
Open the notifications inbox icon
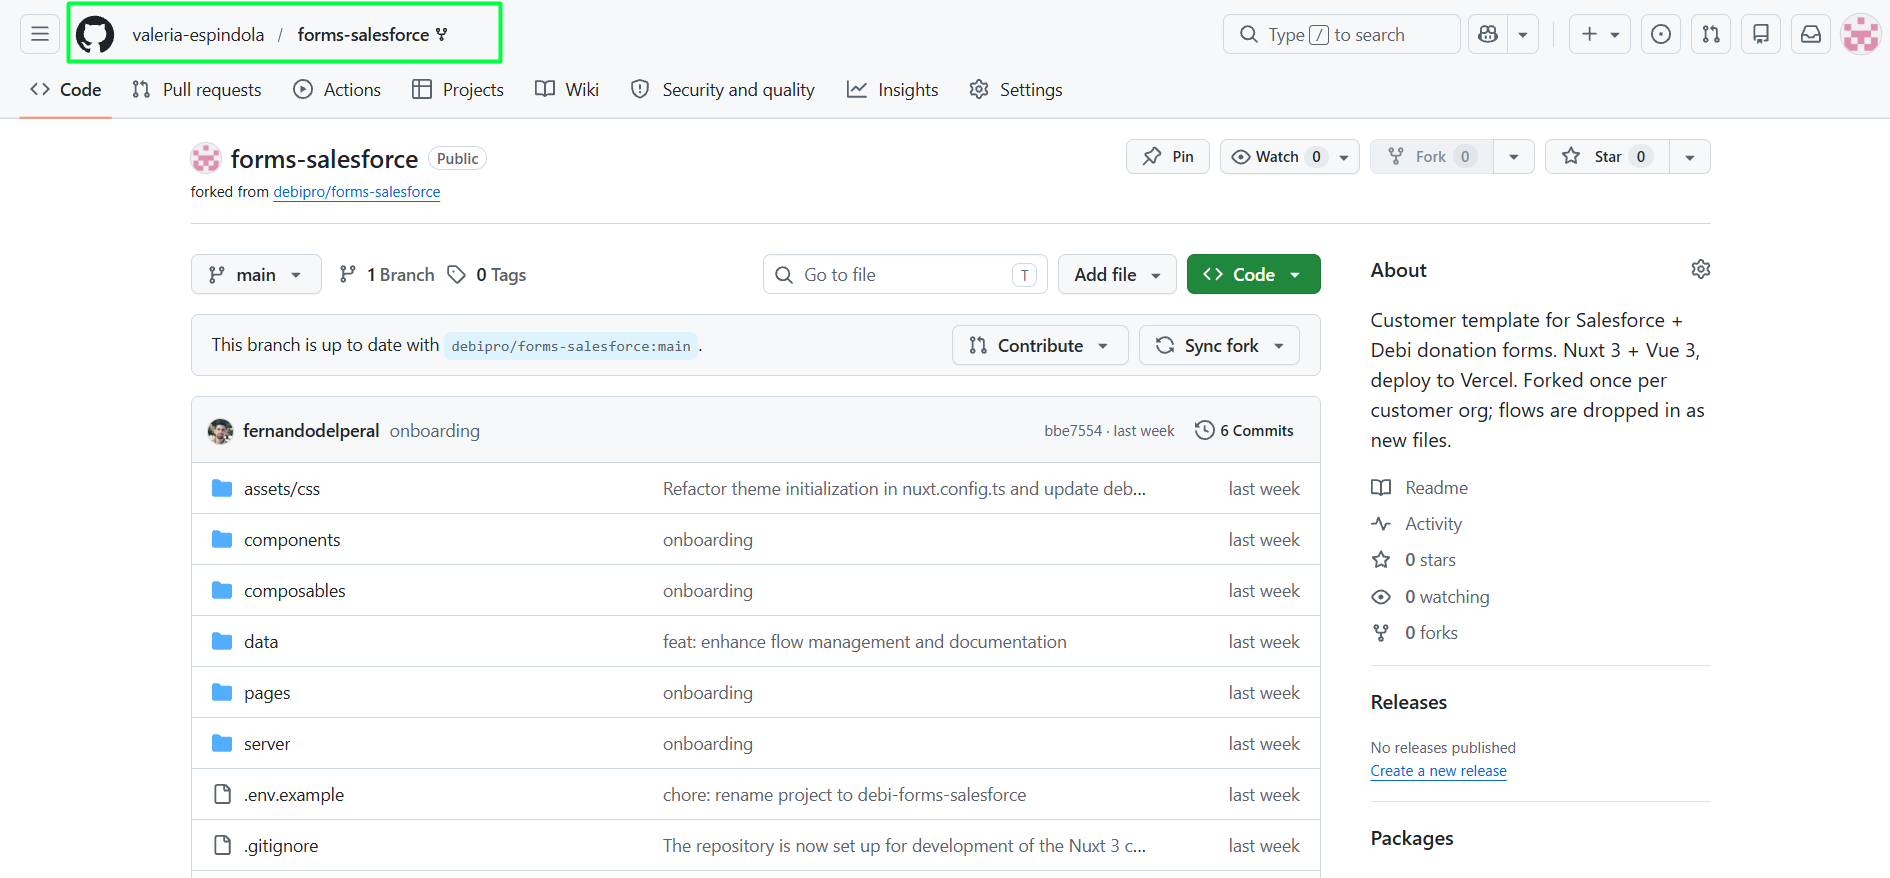1811,34
